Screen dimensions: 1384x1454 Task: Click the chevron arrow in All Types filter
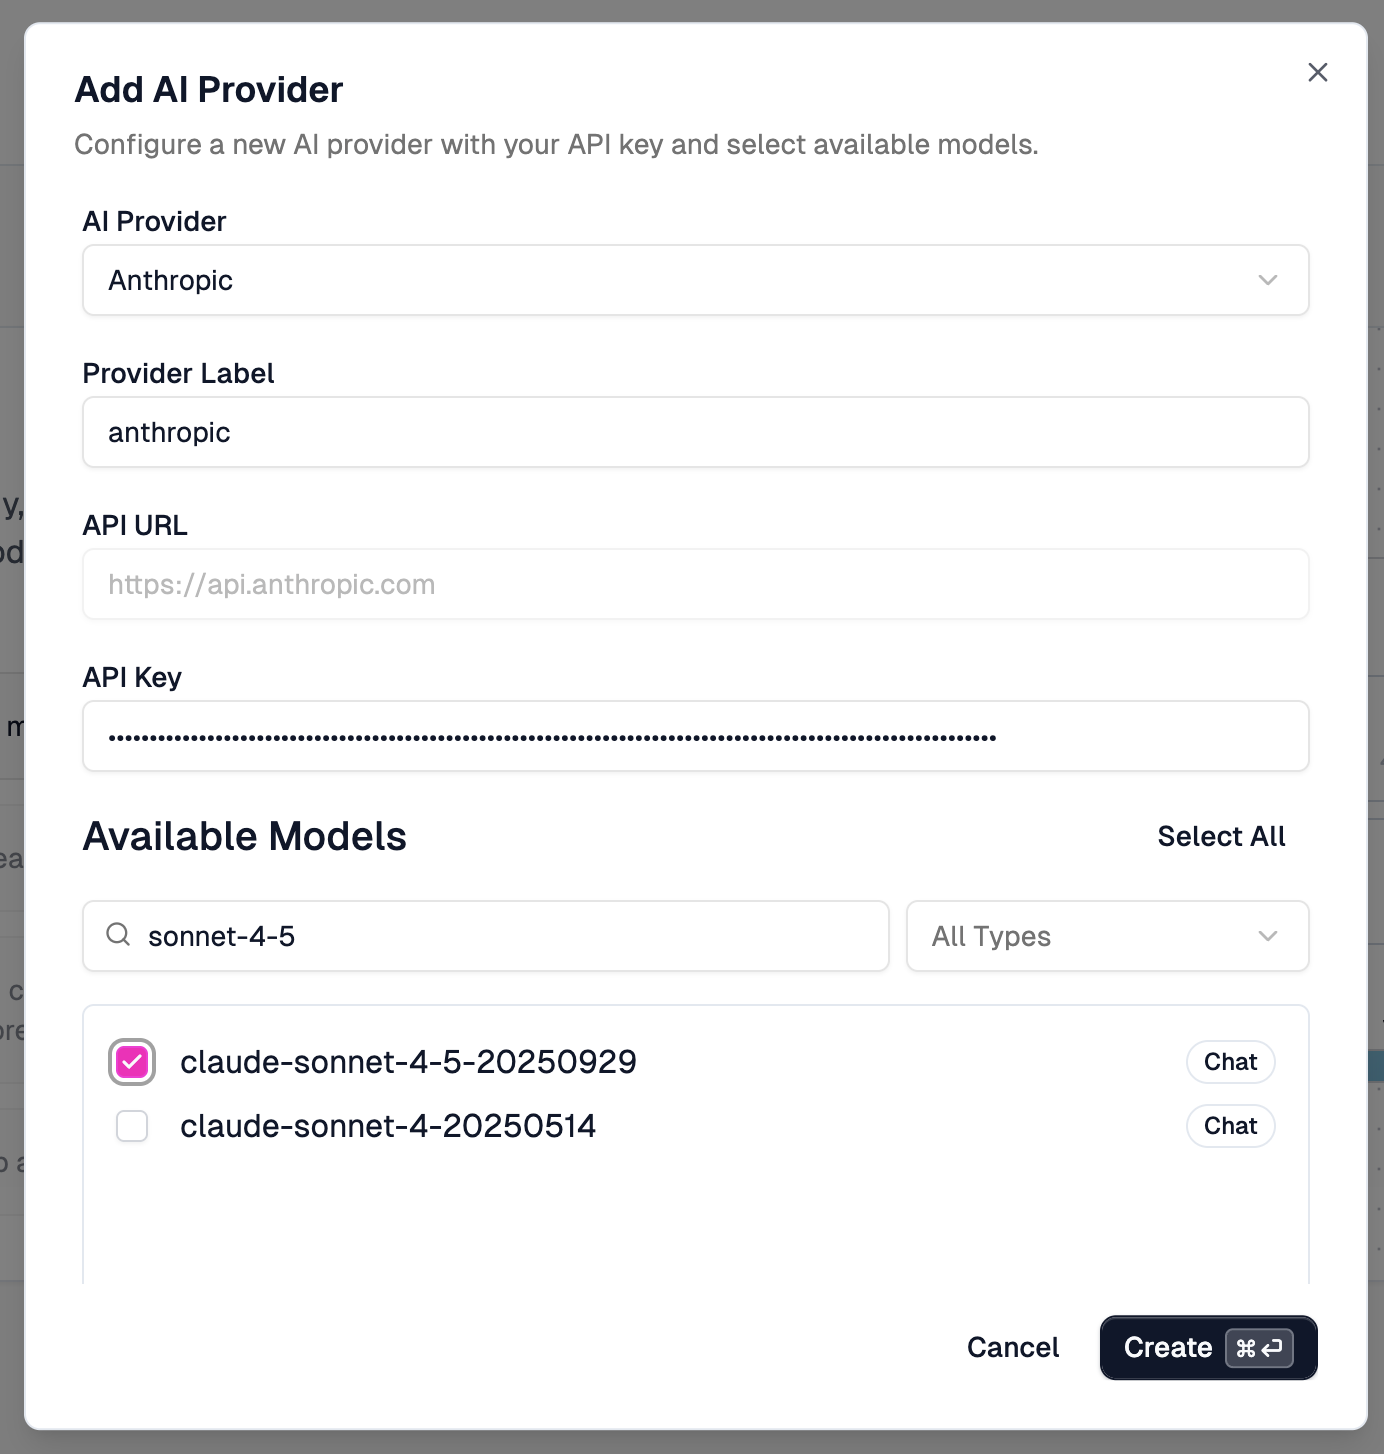point(1268,936)
